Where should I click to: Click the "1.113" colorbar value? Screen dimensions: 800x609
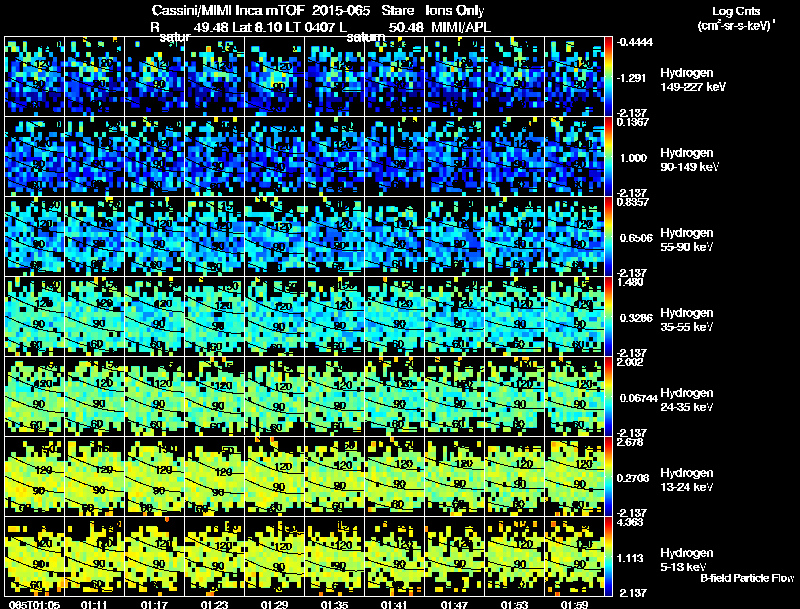631,558
